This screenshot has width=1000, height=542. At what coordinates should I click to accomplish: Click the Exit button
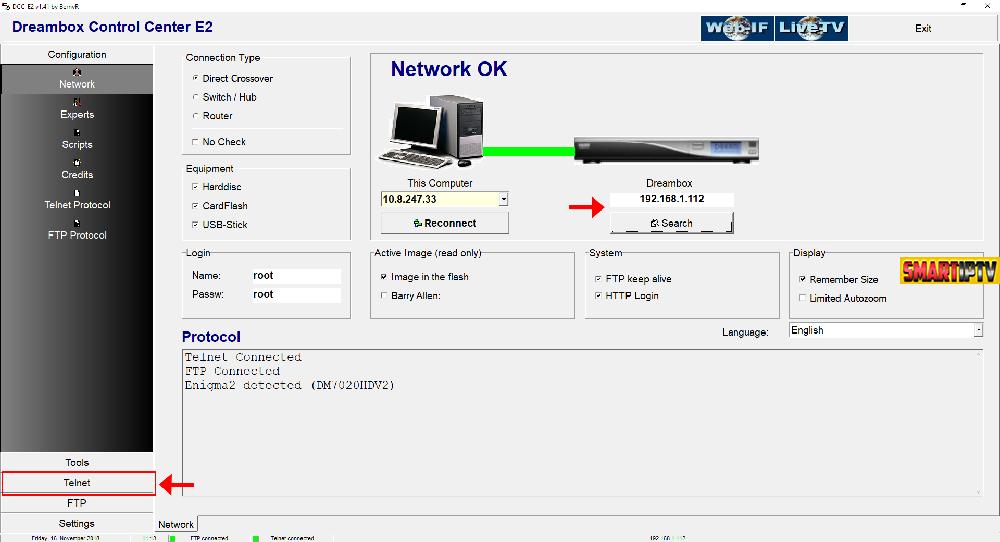pos(923,28)
